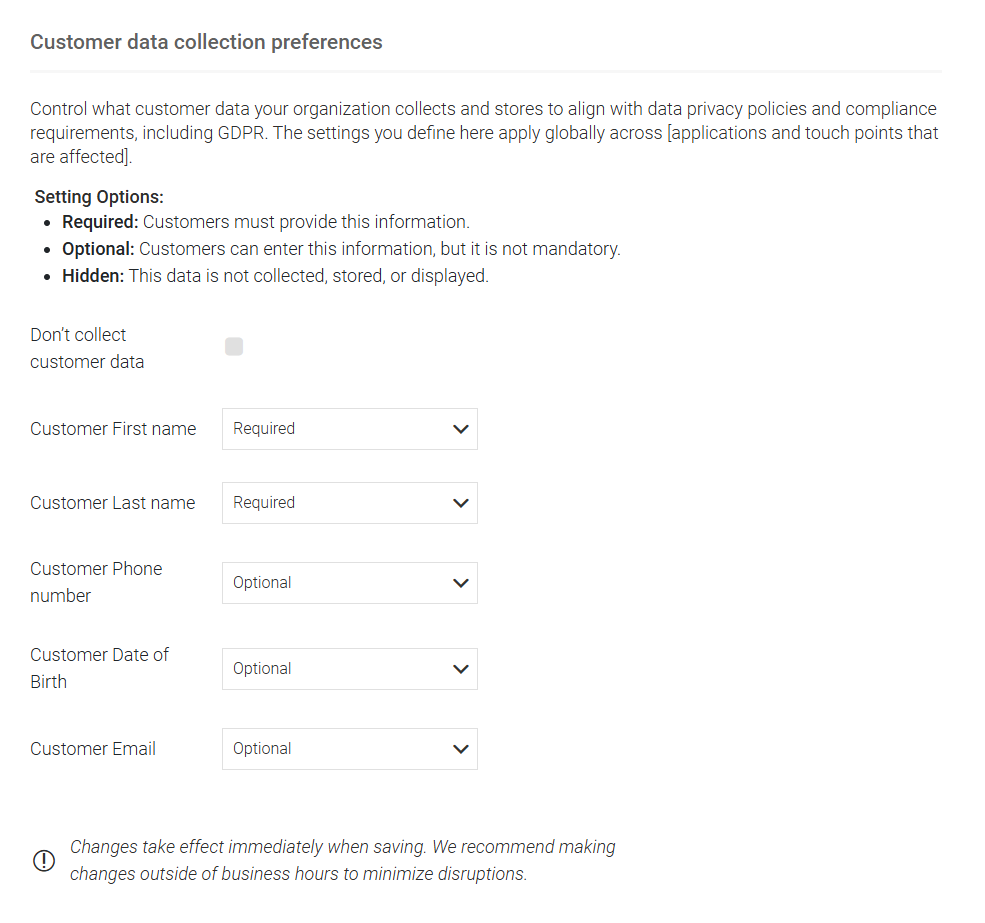Viewport: 985px width, 923px height.
Task: Click the bold "Optional:" option description
Action: coord(98,249)
